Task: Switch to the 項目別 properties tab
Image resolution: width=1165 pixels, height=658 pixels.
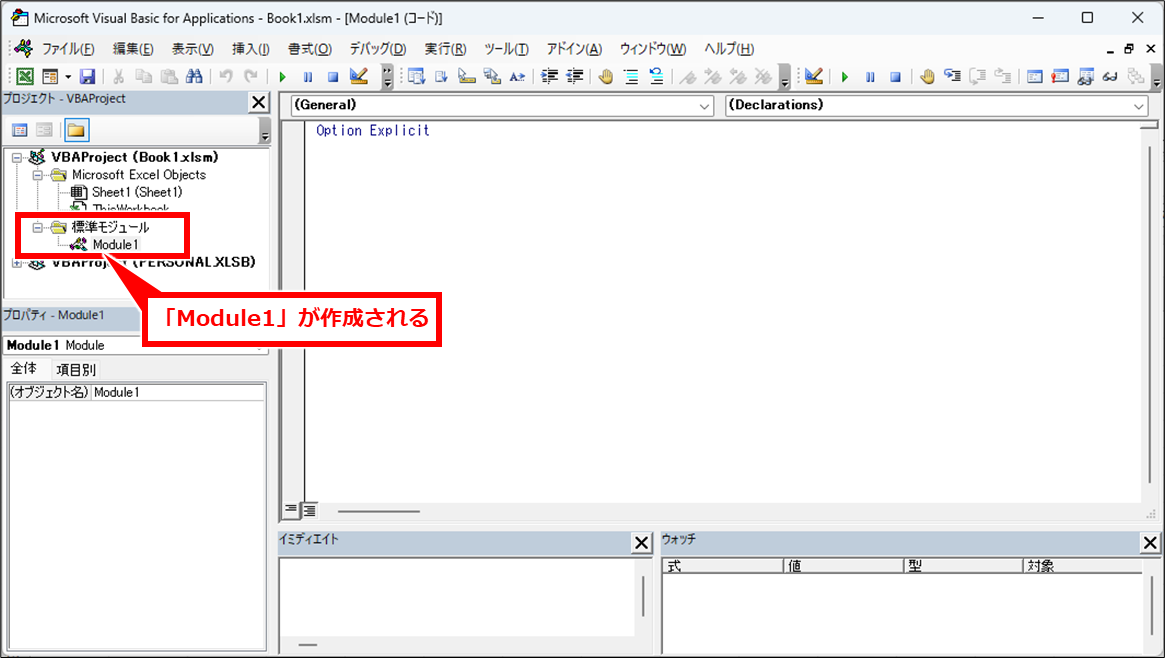Action: (76, 369)
